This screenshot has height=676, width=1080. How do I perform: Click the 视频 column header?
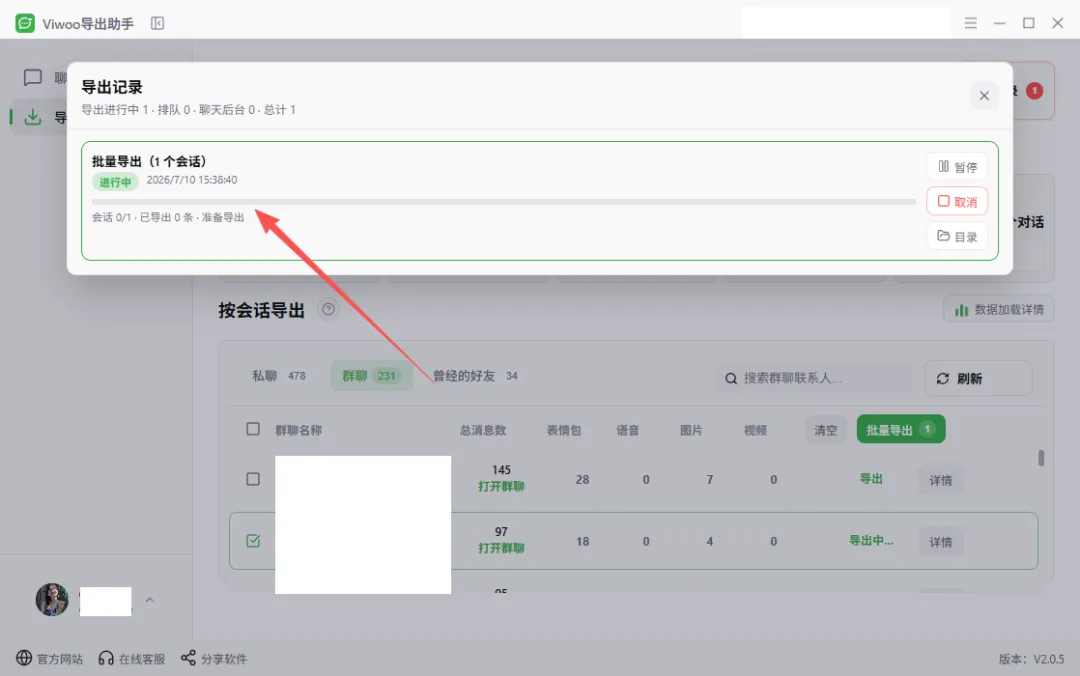[x=755, y=431]
